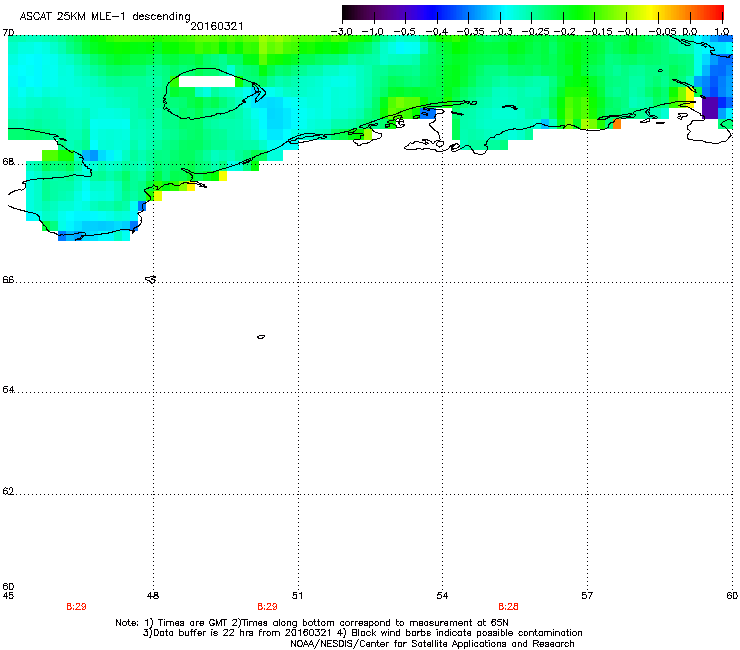740x650 pixels.
Task: Click the longitude '48' axis label
Action: coord(153,596)
